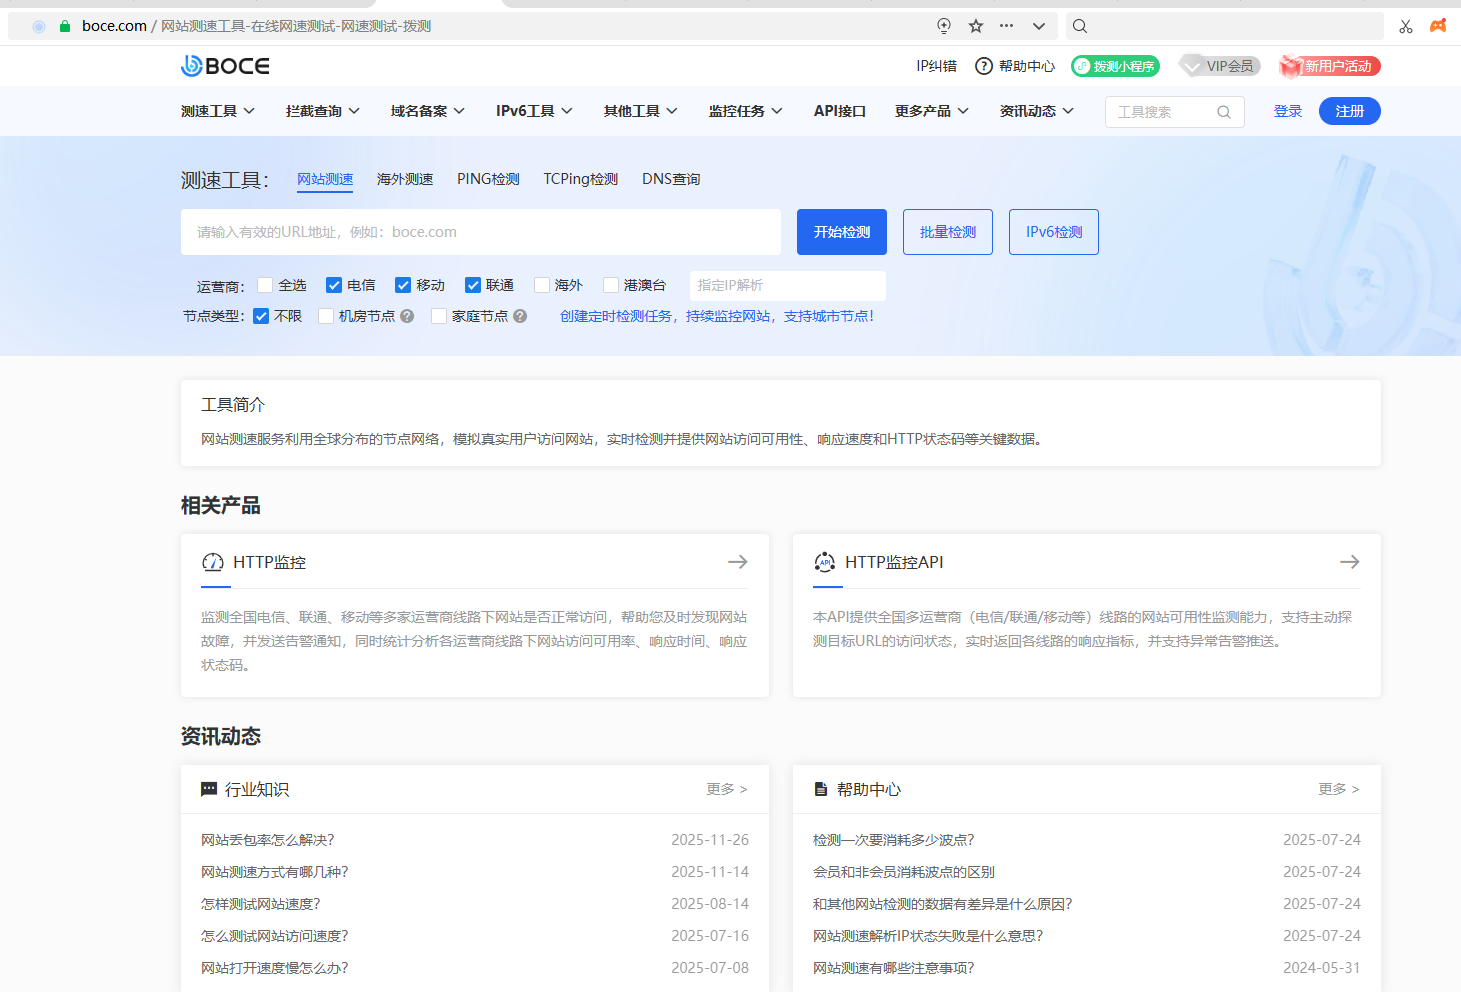1461x992 pixels.
Task: Open the 拨测小程序 badge
Action: [1115, 66]
